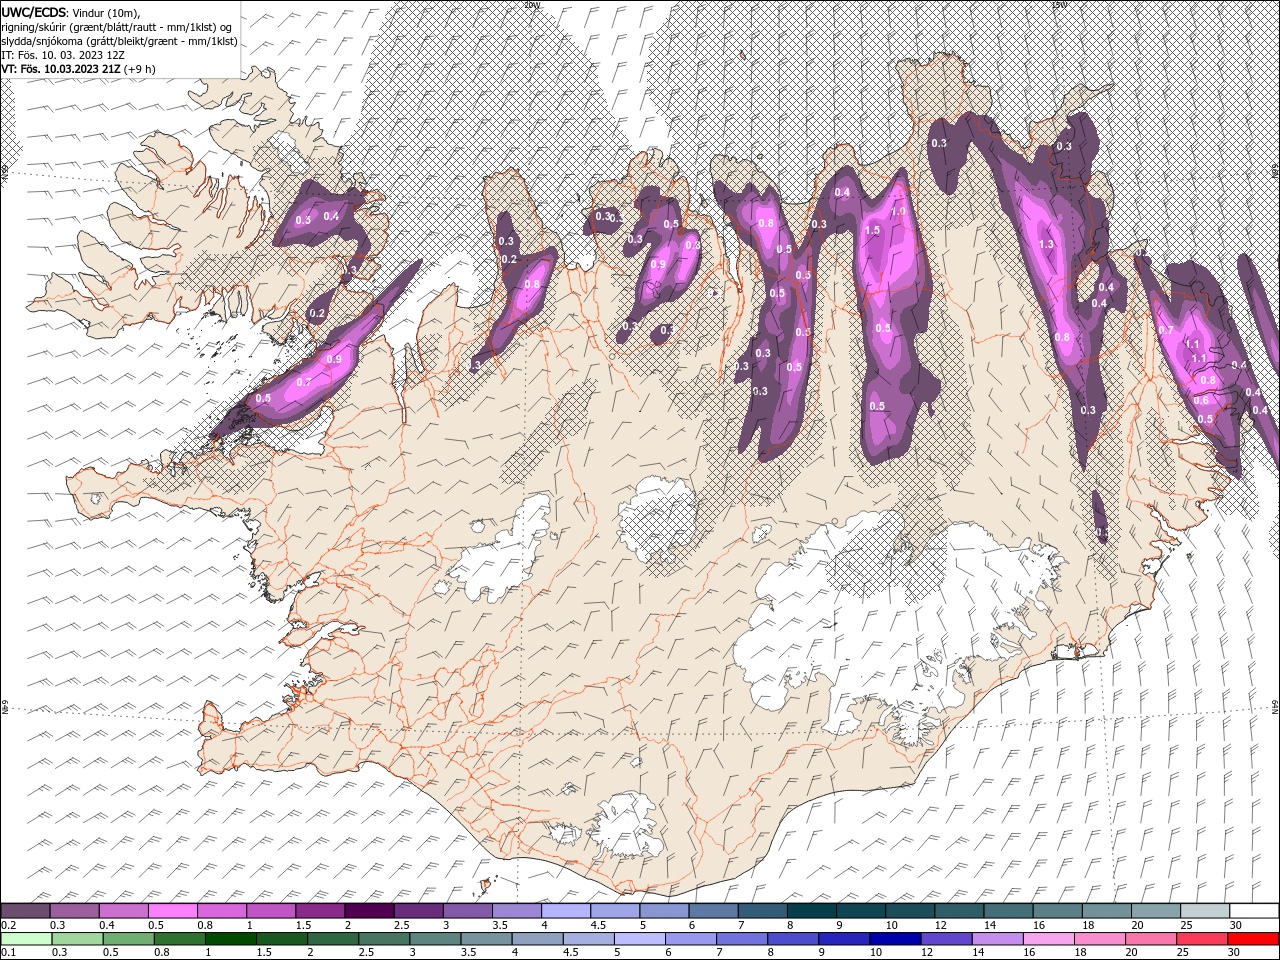Click the bright red lower swatch after 30
Screen dimensions: 1280x960
1253,939
